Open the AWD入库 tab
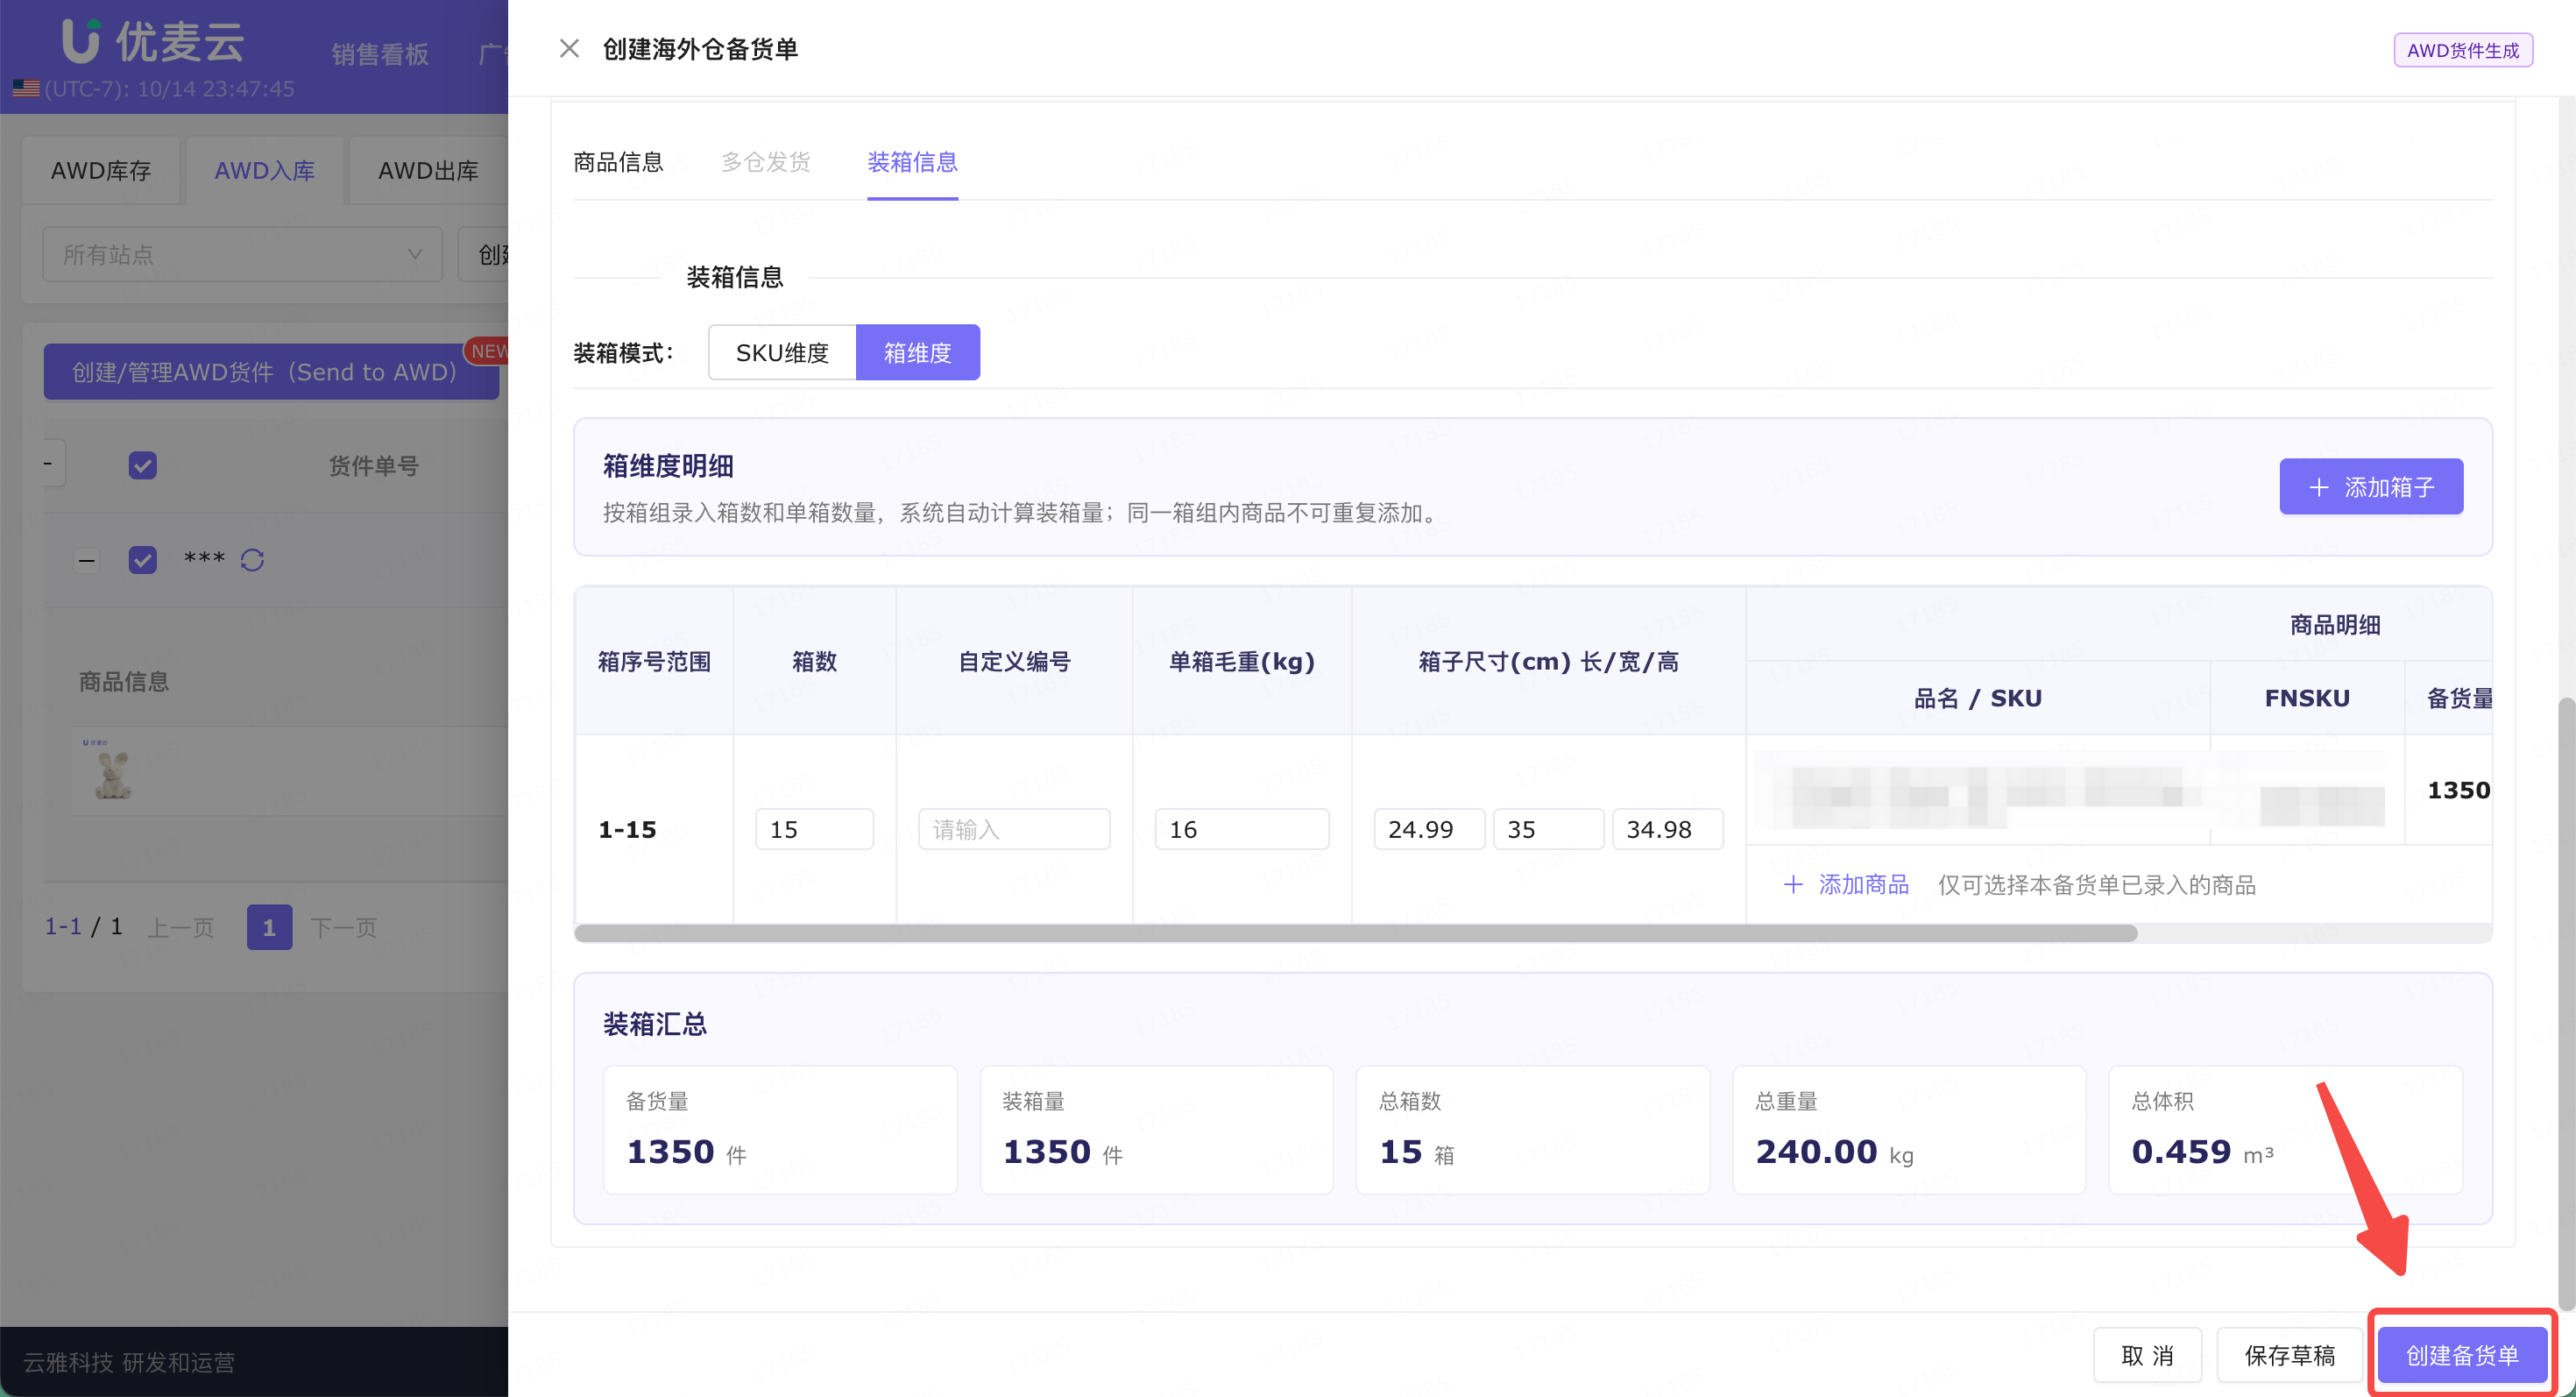Screen dimensions: 2576x1397 [264, 171]
